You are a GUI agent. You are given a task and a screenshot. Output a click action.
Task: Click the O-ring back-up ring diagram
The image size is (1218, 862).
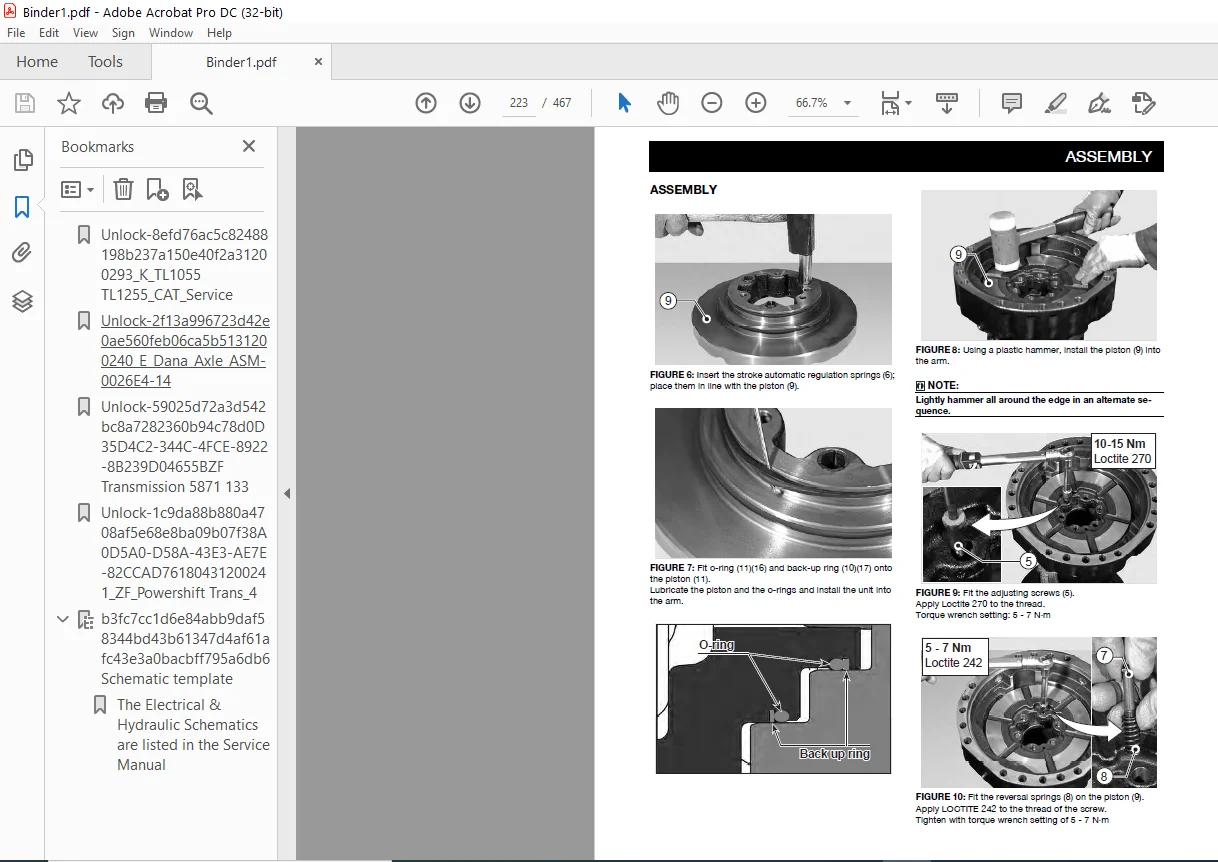point(773,699)
